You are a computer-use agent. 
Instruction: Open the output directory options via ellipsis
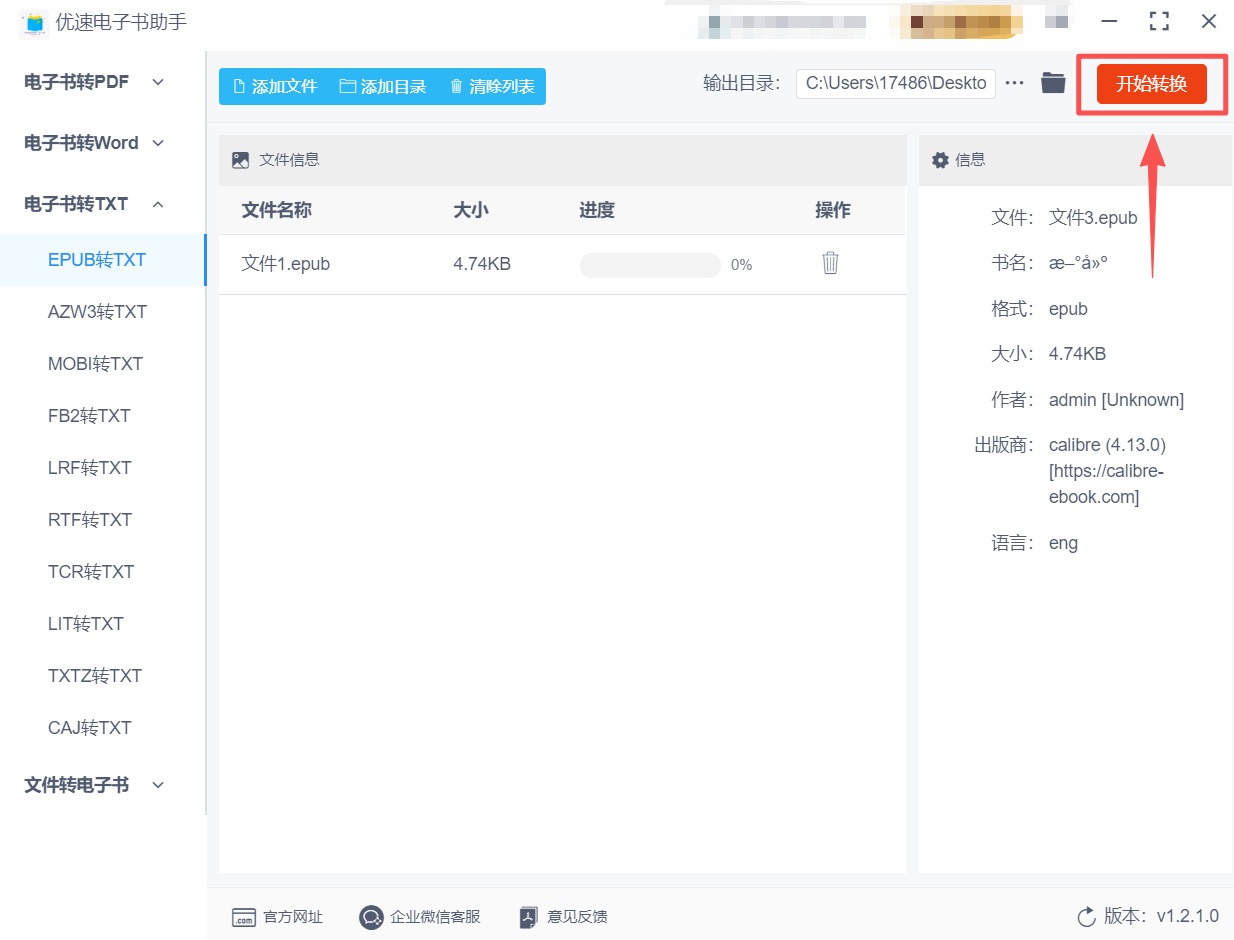(x=1015, y=83)
